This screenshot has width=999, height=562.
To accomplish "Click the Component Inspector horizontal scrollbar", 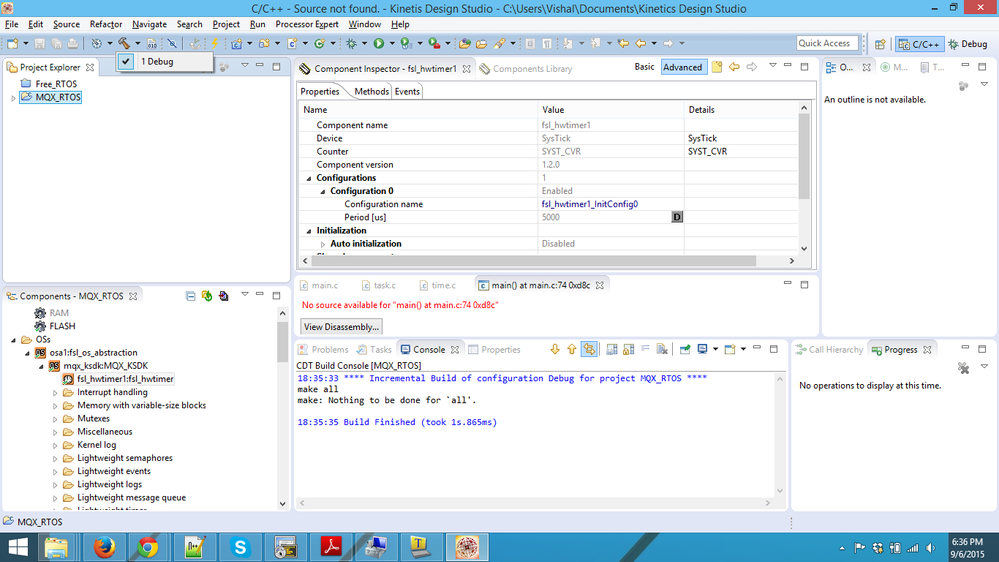I will tap(533, 261).
